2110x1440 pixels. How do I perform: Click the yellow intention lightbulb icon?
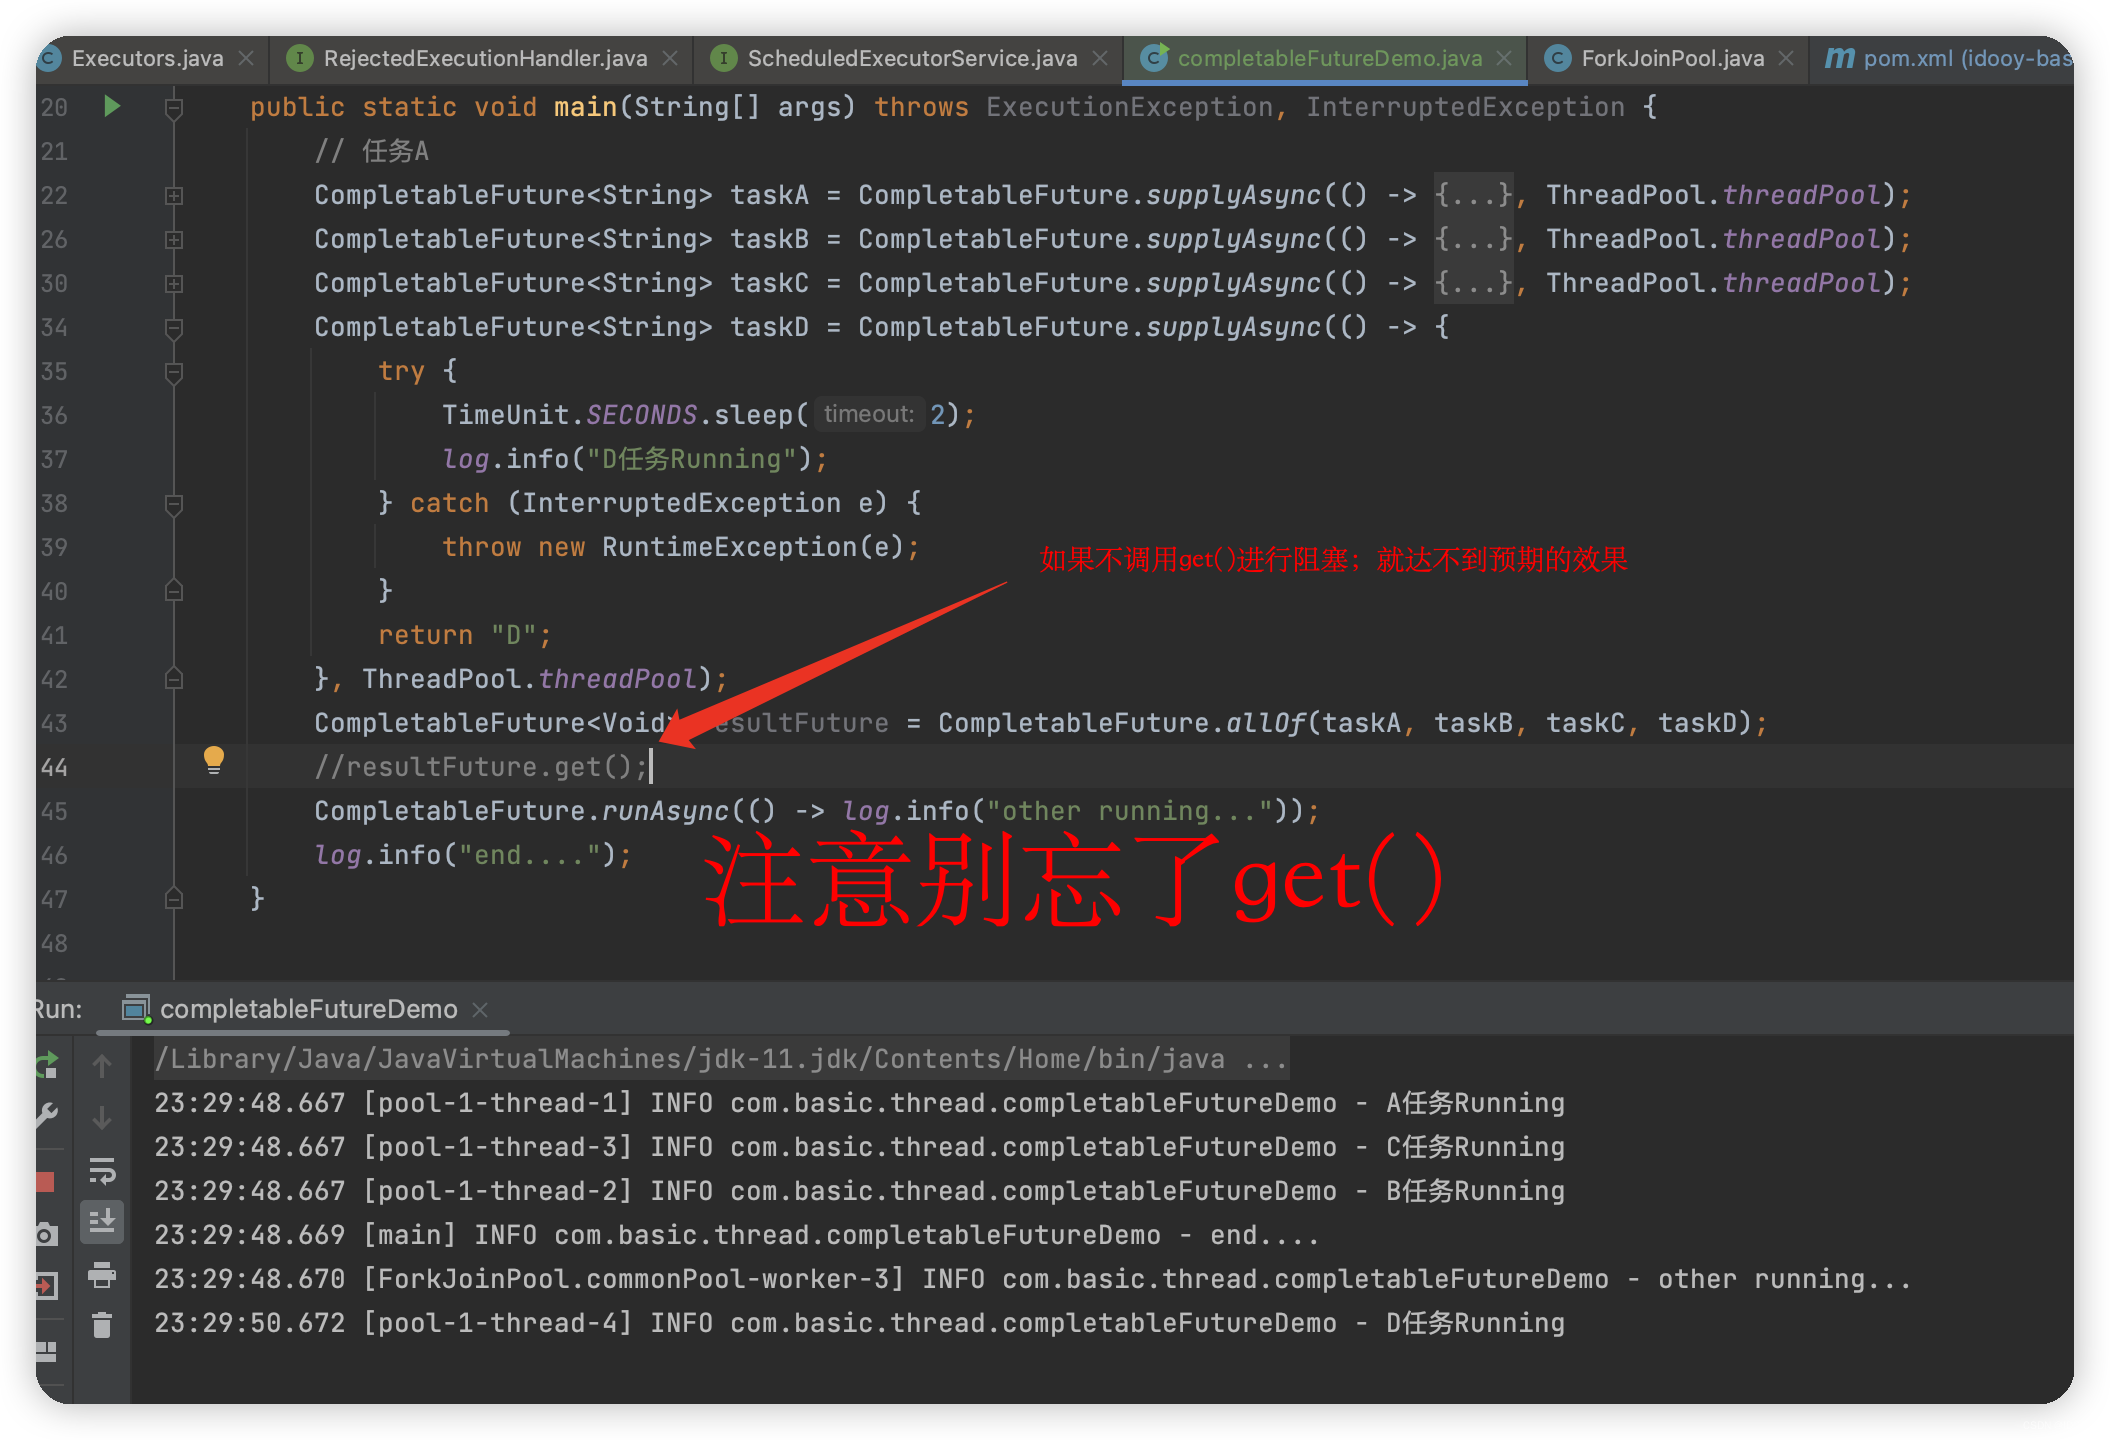click(x=214, y=760)
